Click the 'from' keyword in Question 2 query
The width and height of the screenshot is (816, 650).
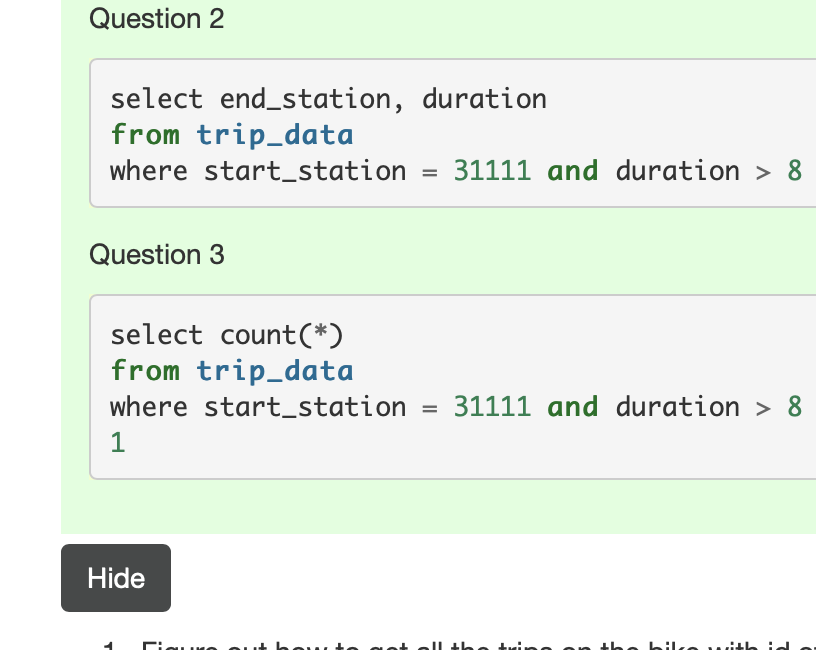coord(145,135)
